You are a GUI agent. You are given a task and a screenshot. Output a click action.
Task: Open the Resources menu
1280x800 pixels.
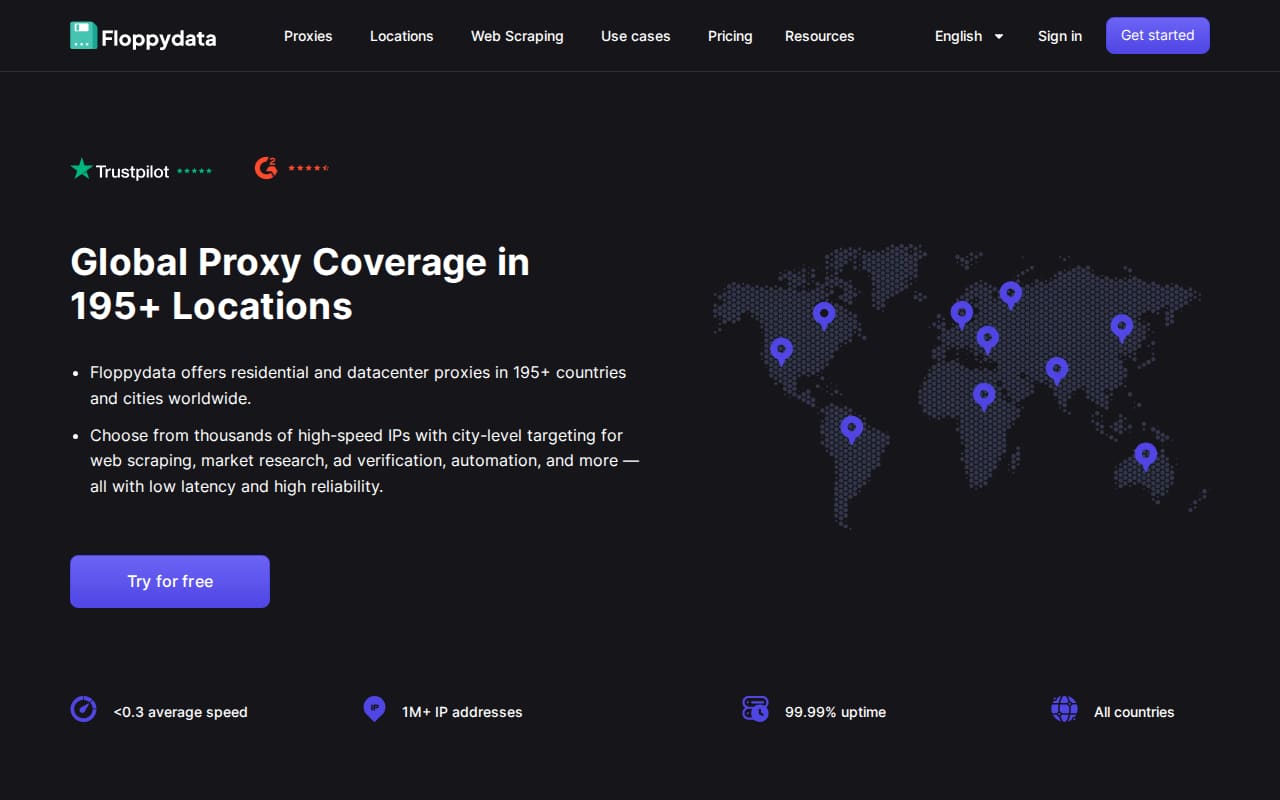pos(819,36)
